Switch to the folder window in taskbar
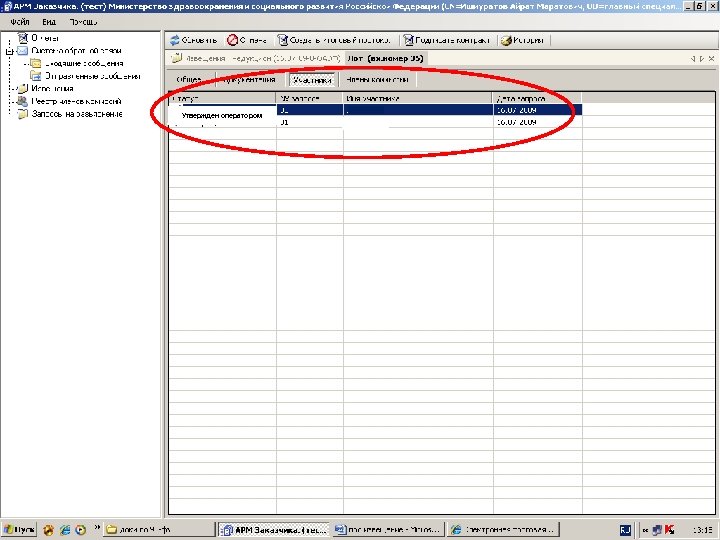This screenshot has height=540, width=720. coord(159,529)
